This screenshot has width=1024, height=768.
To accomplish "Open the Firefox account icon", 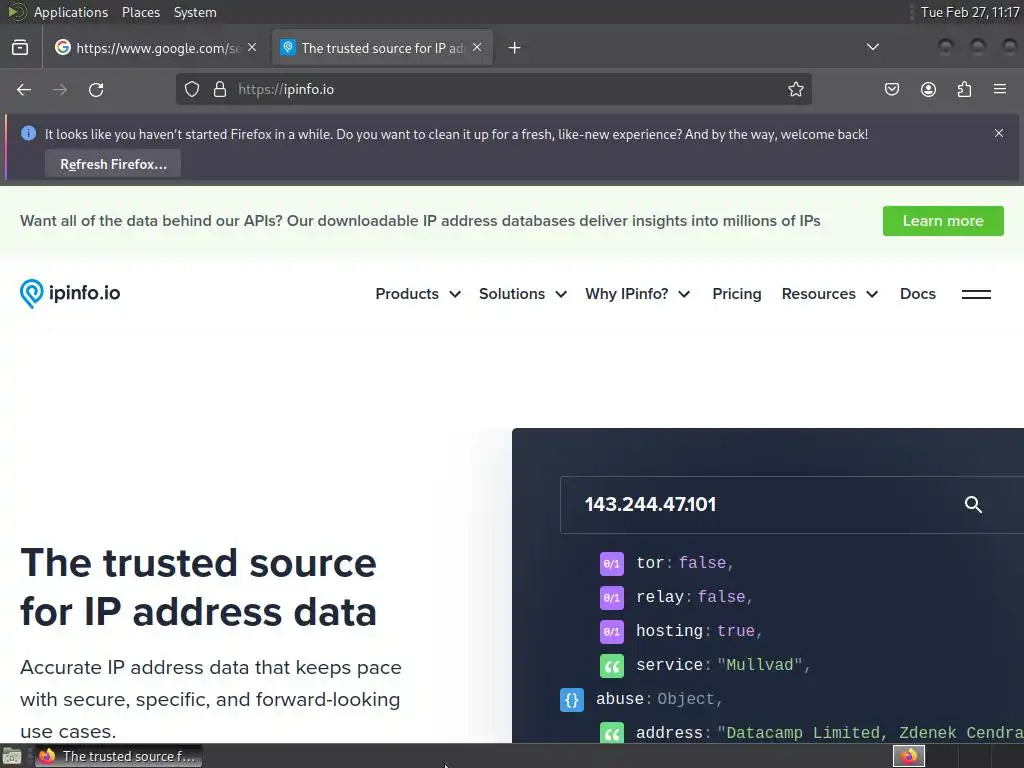I will (x=928, y=89).
